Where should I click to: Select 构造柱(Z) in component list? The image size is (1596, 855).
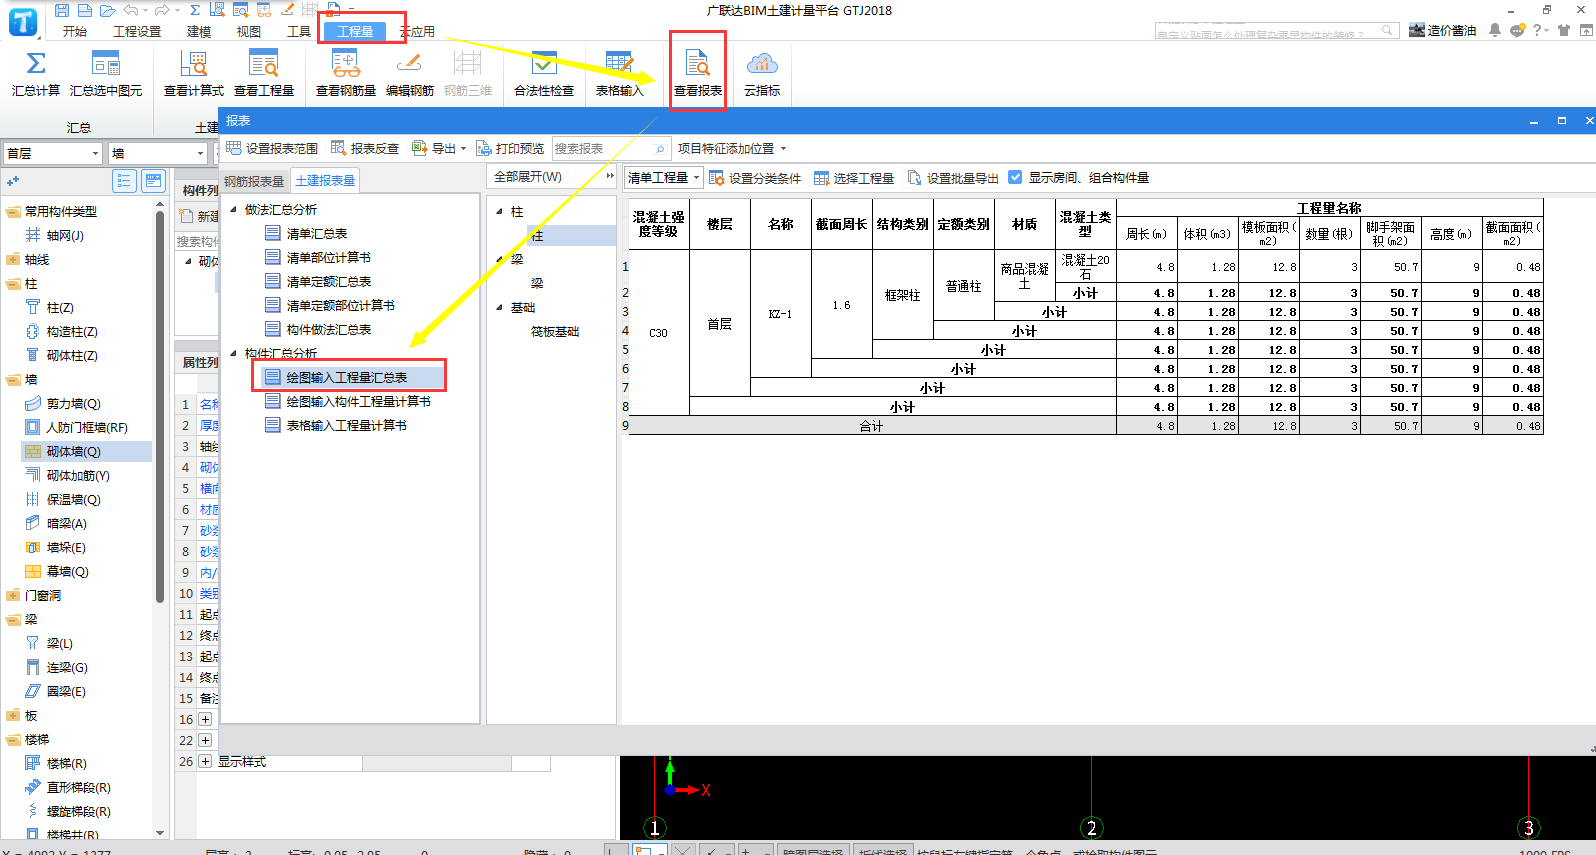[72, 331]
